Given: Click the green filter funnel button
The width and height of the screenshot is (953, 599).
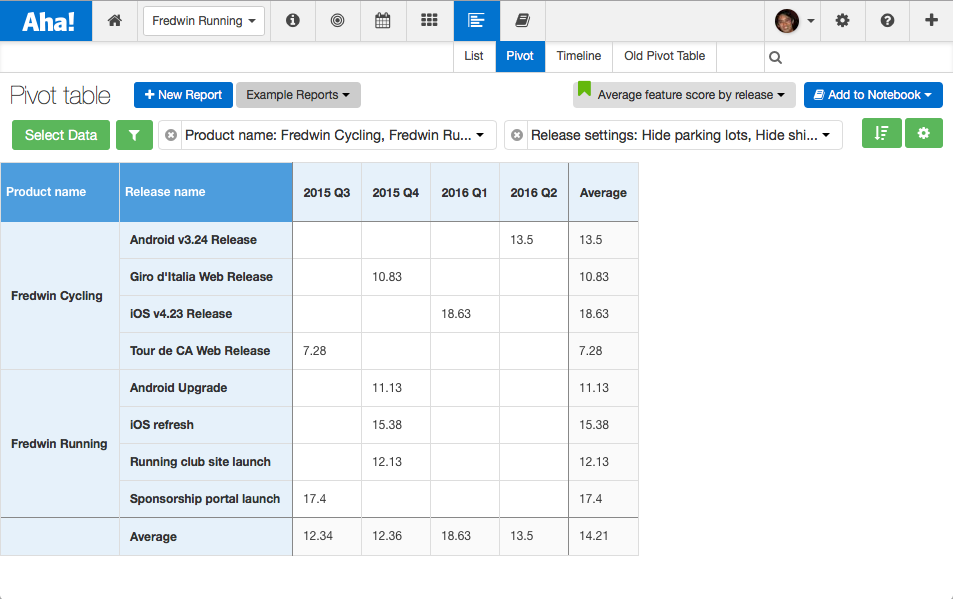Looking at the screenshot, I should (x=134, y=135).
